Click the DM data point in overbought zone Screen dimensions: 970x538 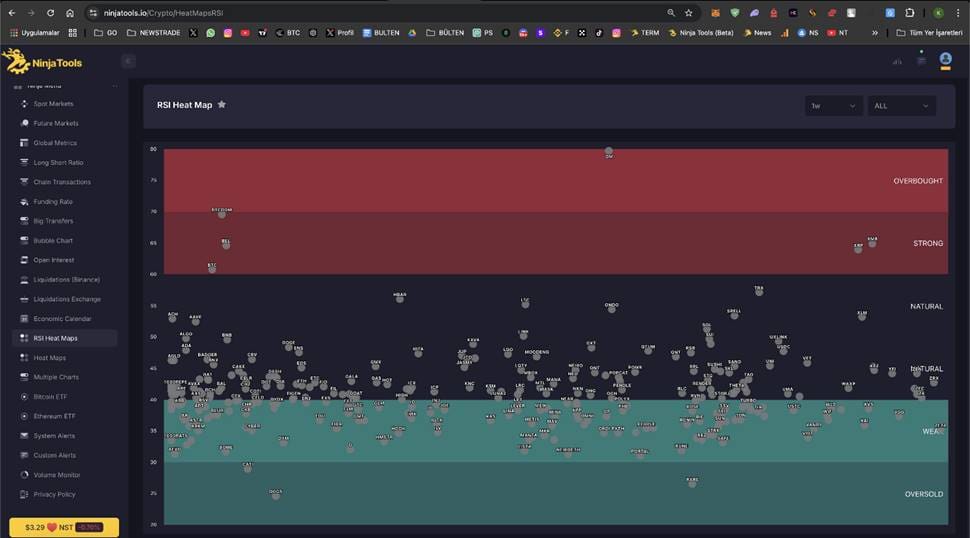pos(609,151)
